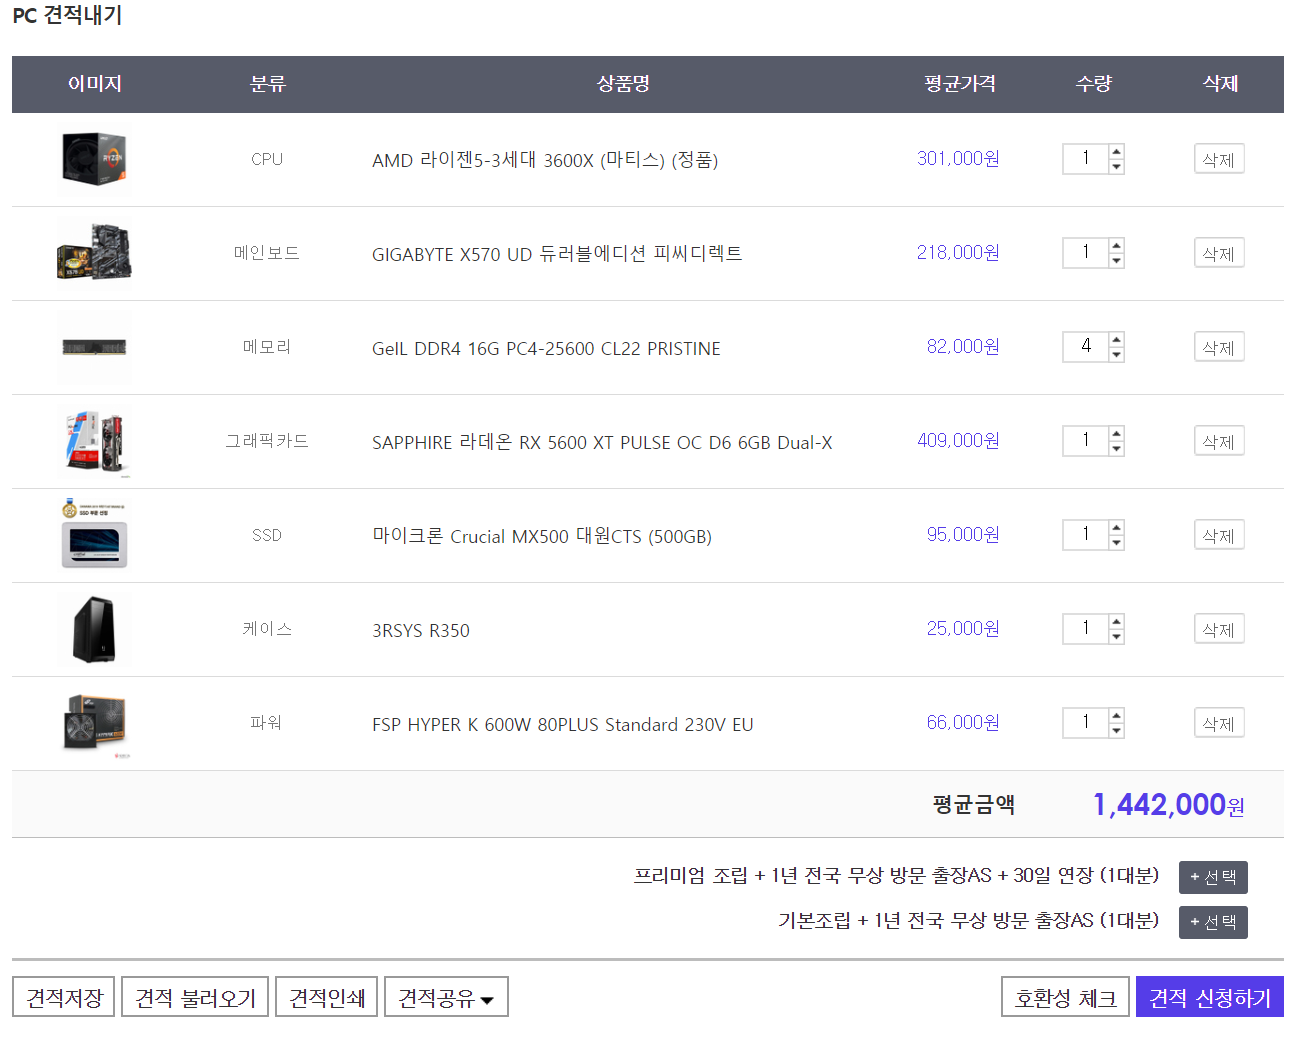The width and height of the screenshot is (1293, 1037).
Task: Open the SAPPHIRE RX 5600 XT thumbnail
Action: pos(94,441)
